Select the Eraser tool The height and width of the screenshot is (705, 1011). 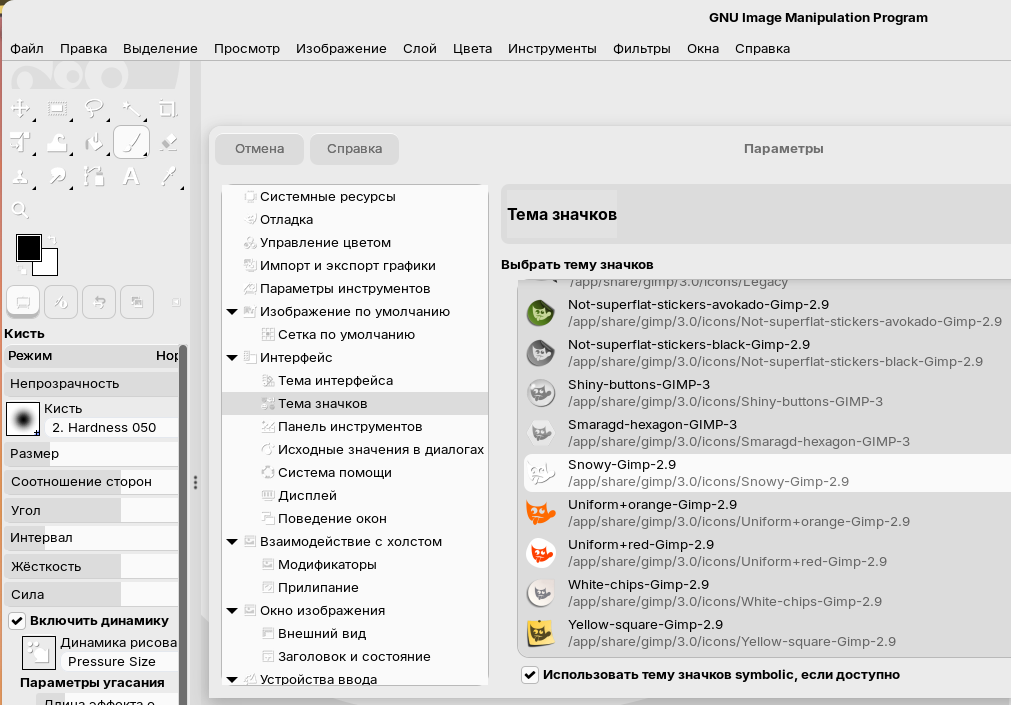coord(168,142)
